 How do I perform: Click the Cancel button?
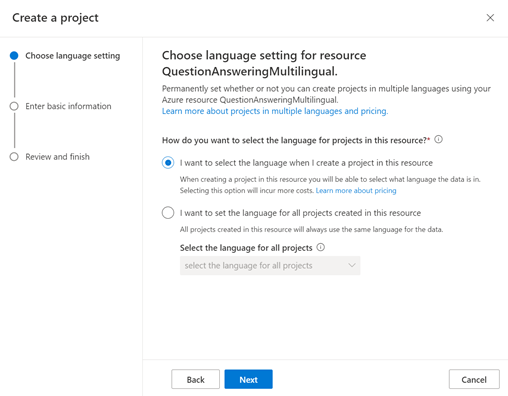474,379
